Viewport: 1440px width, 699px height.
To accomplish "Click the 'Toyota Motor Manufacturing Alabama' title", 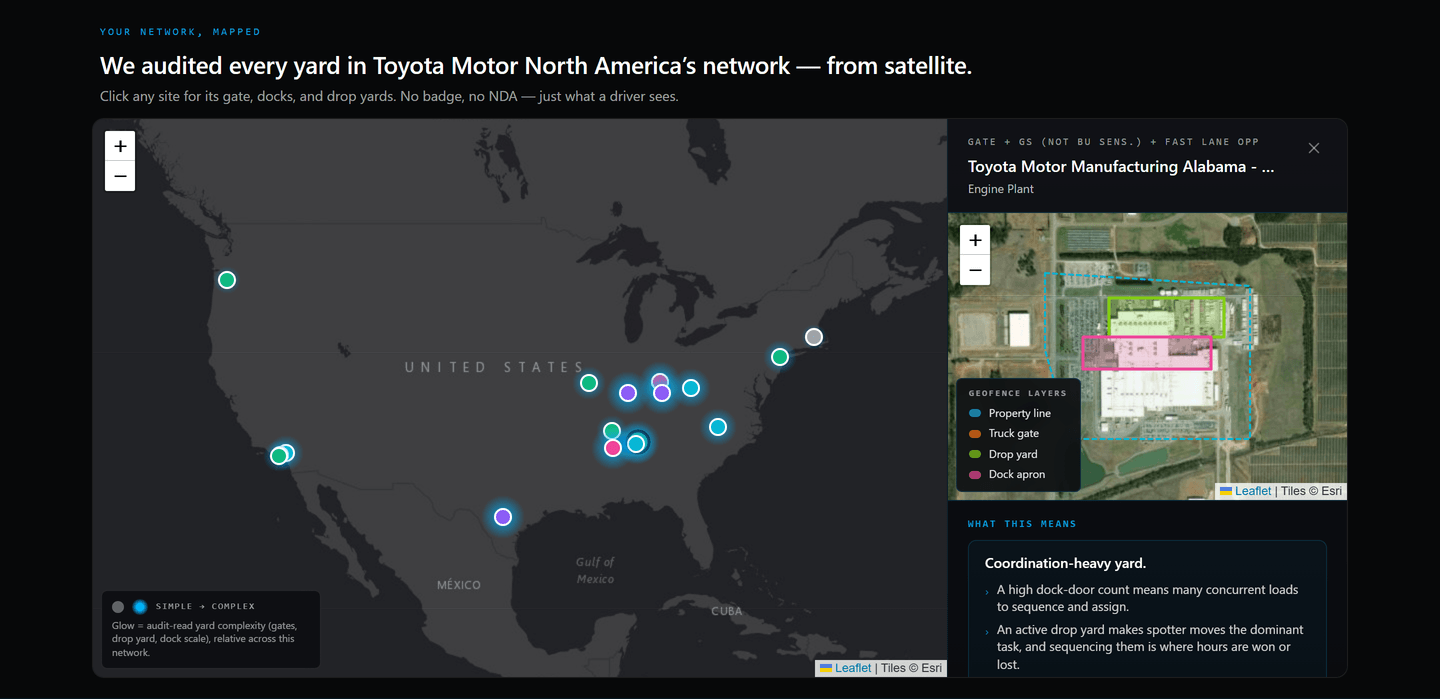I will 1121,167.
